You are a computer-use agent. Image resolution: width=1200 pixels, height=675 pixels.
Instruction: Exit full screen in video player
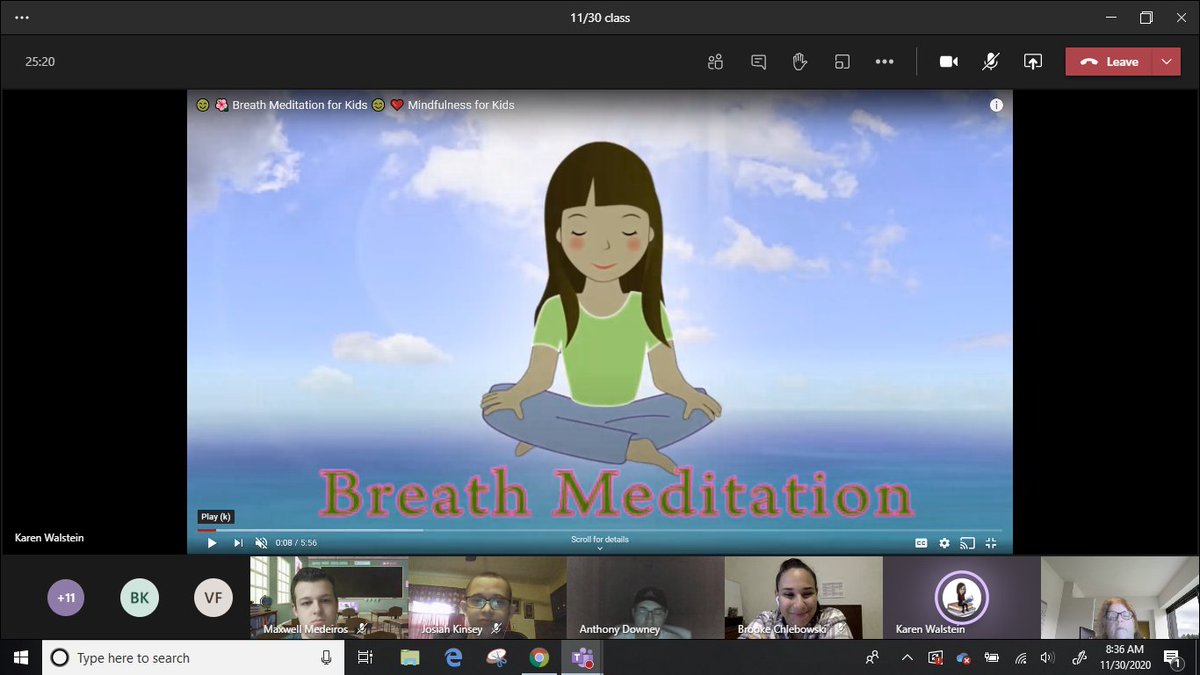pos(991,543)
